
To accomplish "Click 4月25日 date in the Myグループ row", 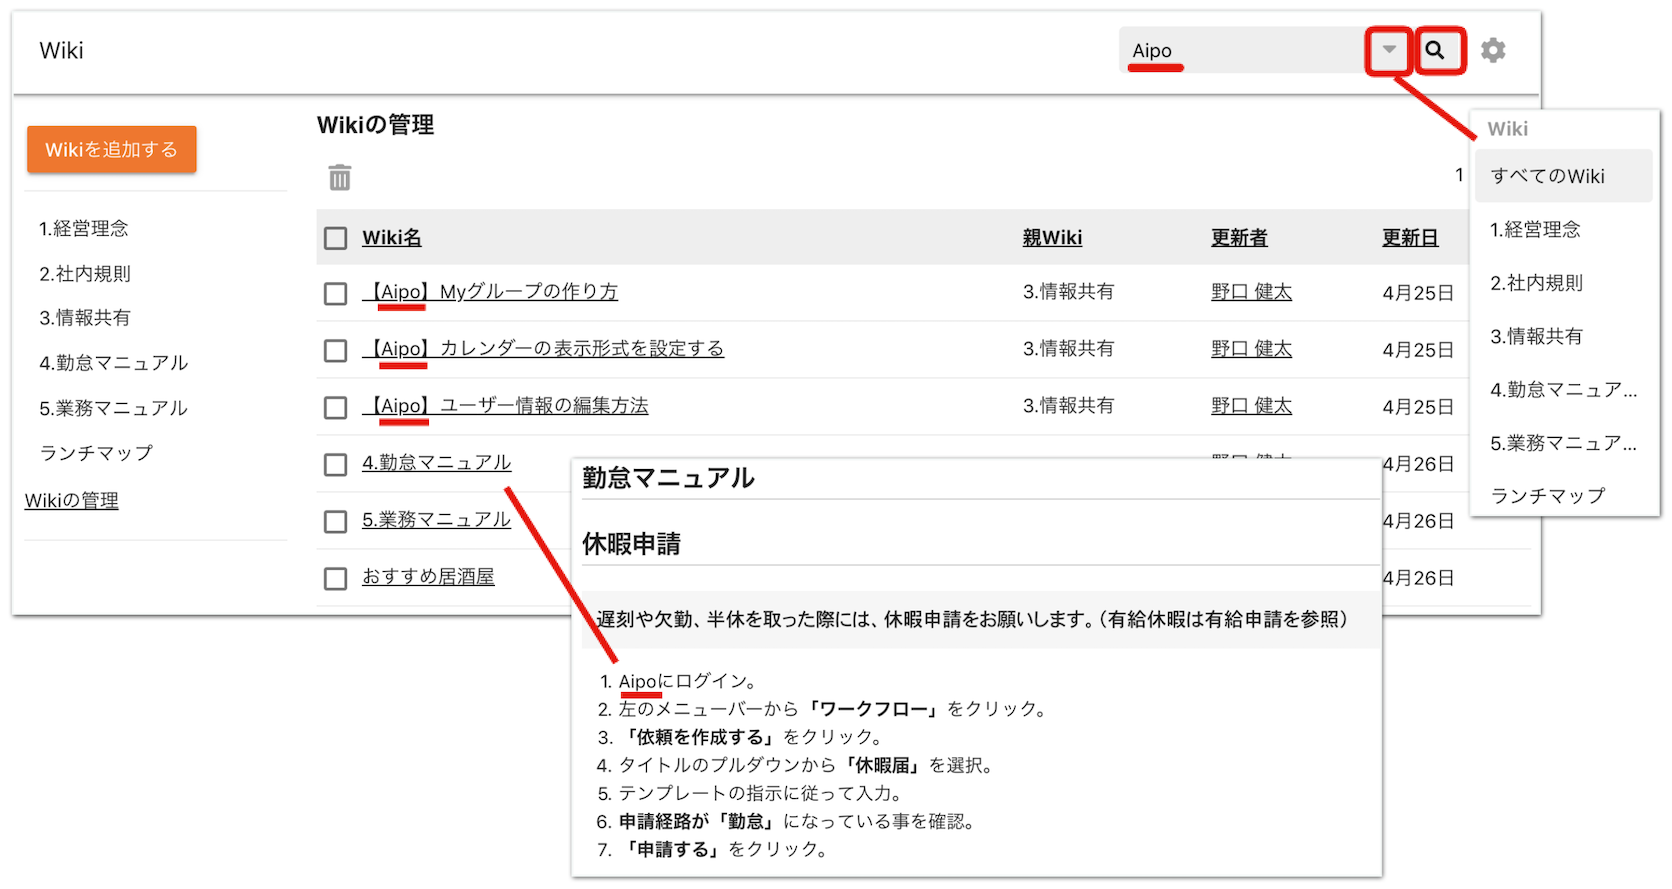I will (1418, 293).
